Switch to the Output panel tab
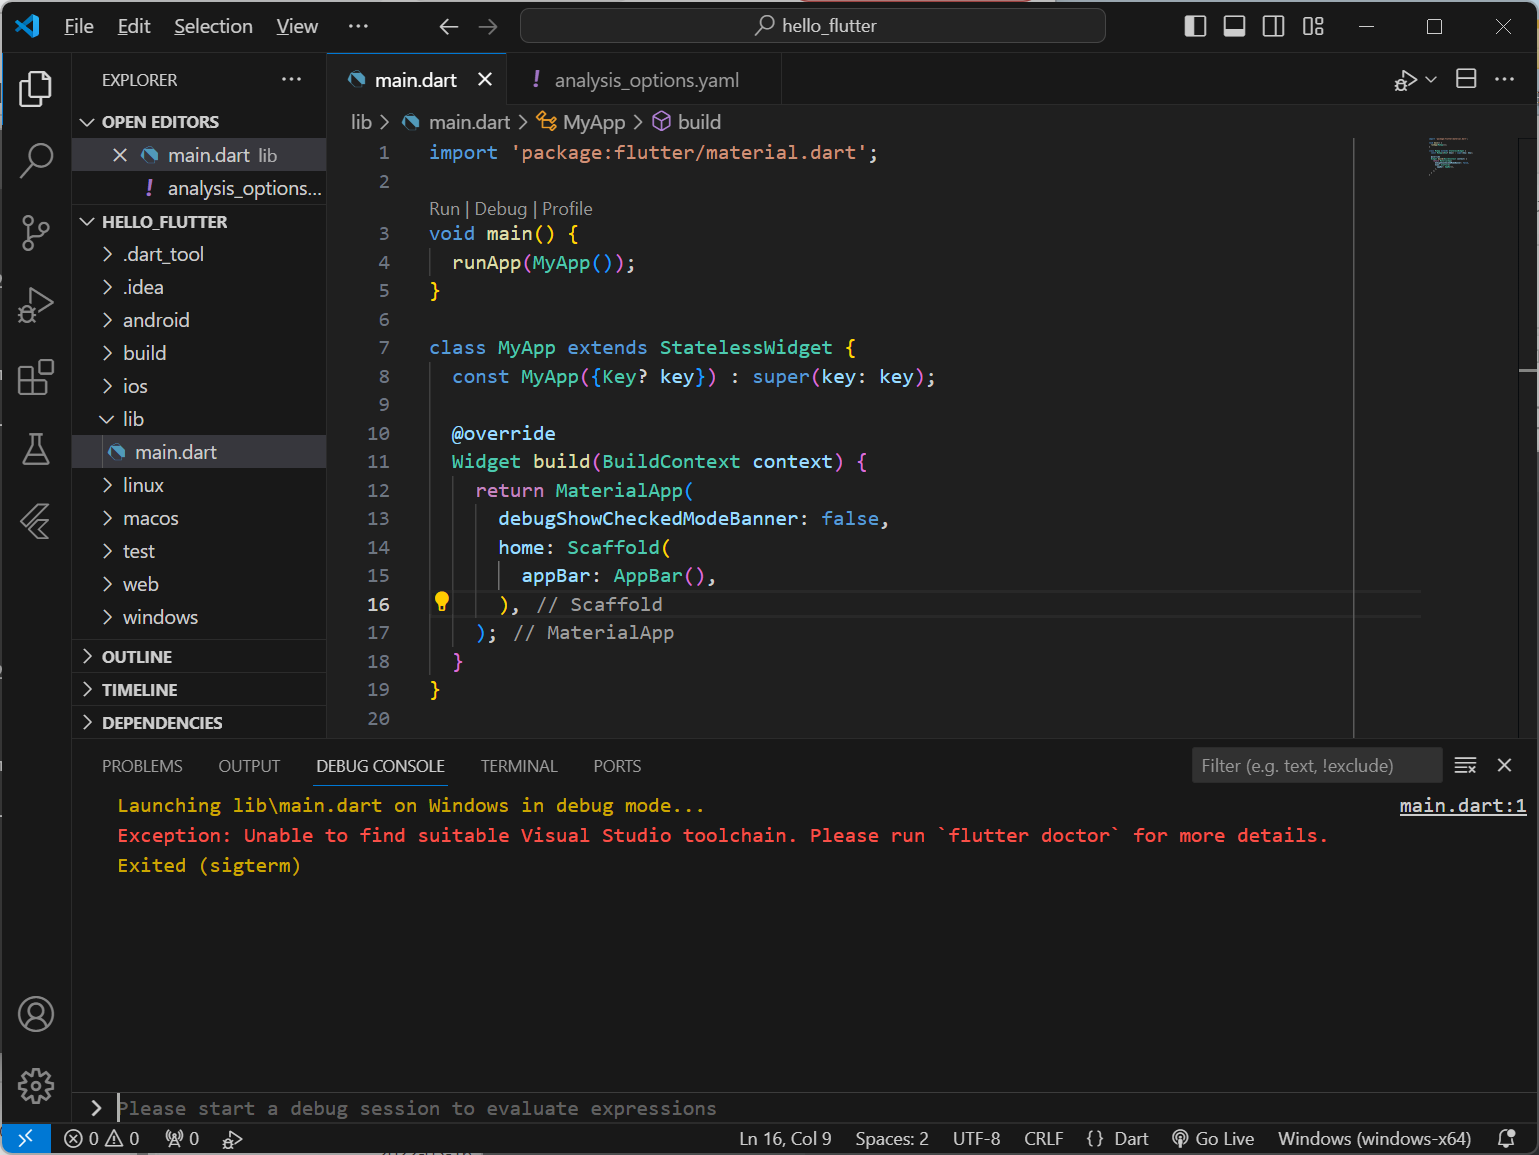The height and width of the screenshot is (1155, 1539). point(249,766)
